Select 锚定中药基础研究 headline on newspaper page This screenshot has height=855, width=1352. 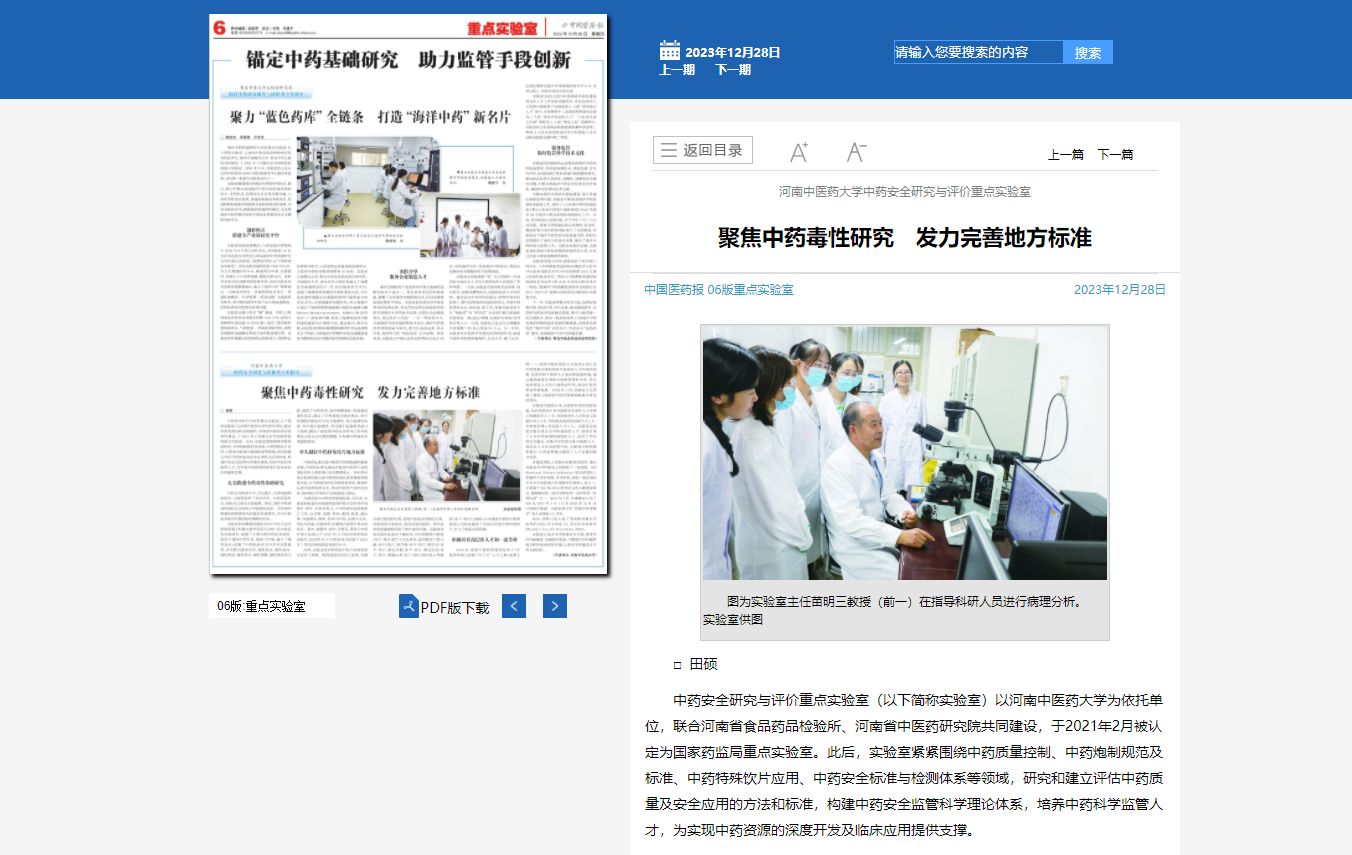click(408, 58)
